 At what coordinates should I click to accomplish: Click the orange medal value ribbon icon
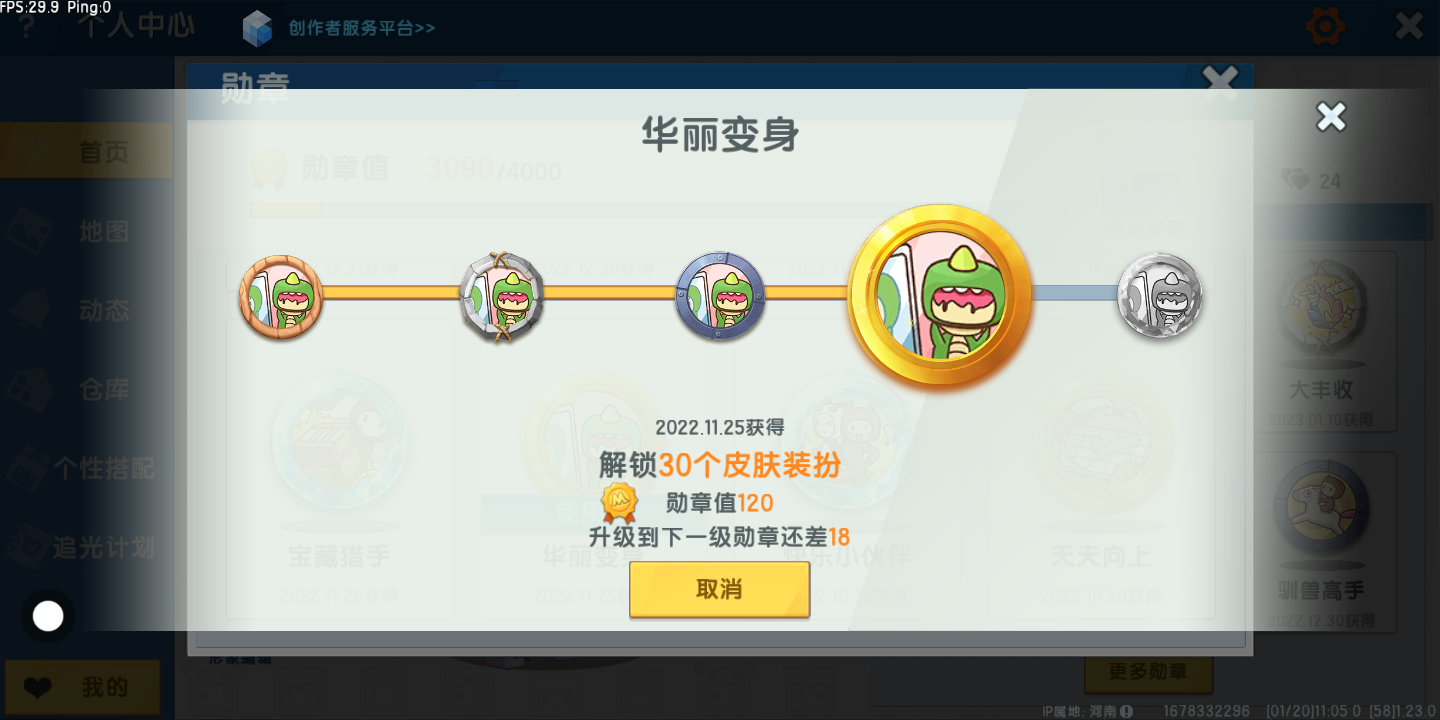click(619, 503)
